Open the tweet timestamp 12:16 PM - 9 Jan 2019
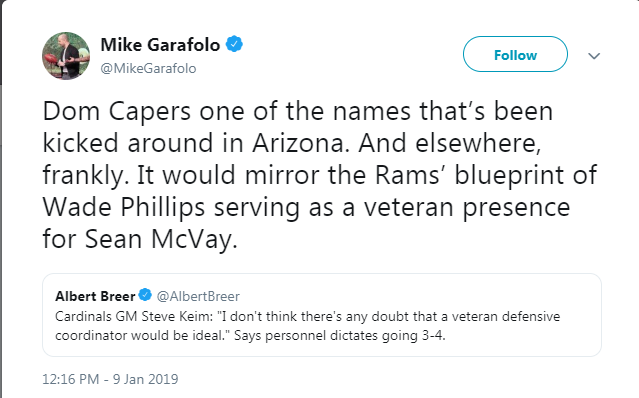 click(x=110, y=379)
